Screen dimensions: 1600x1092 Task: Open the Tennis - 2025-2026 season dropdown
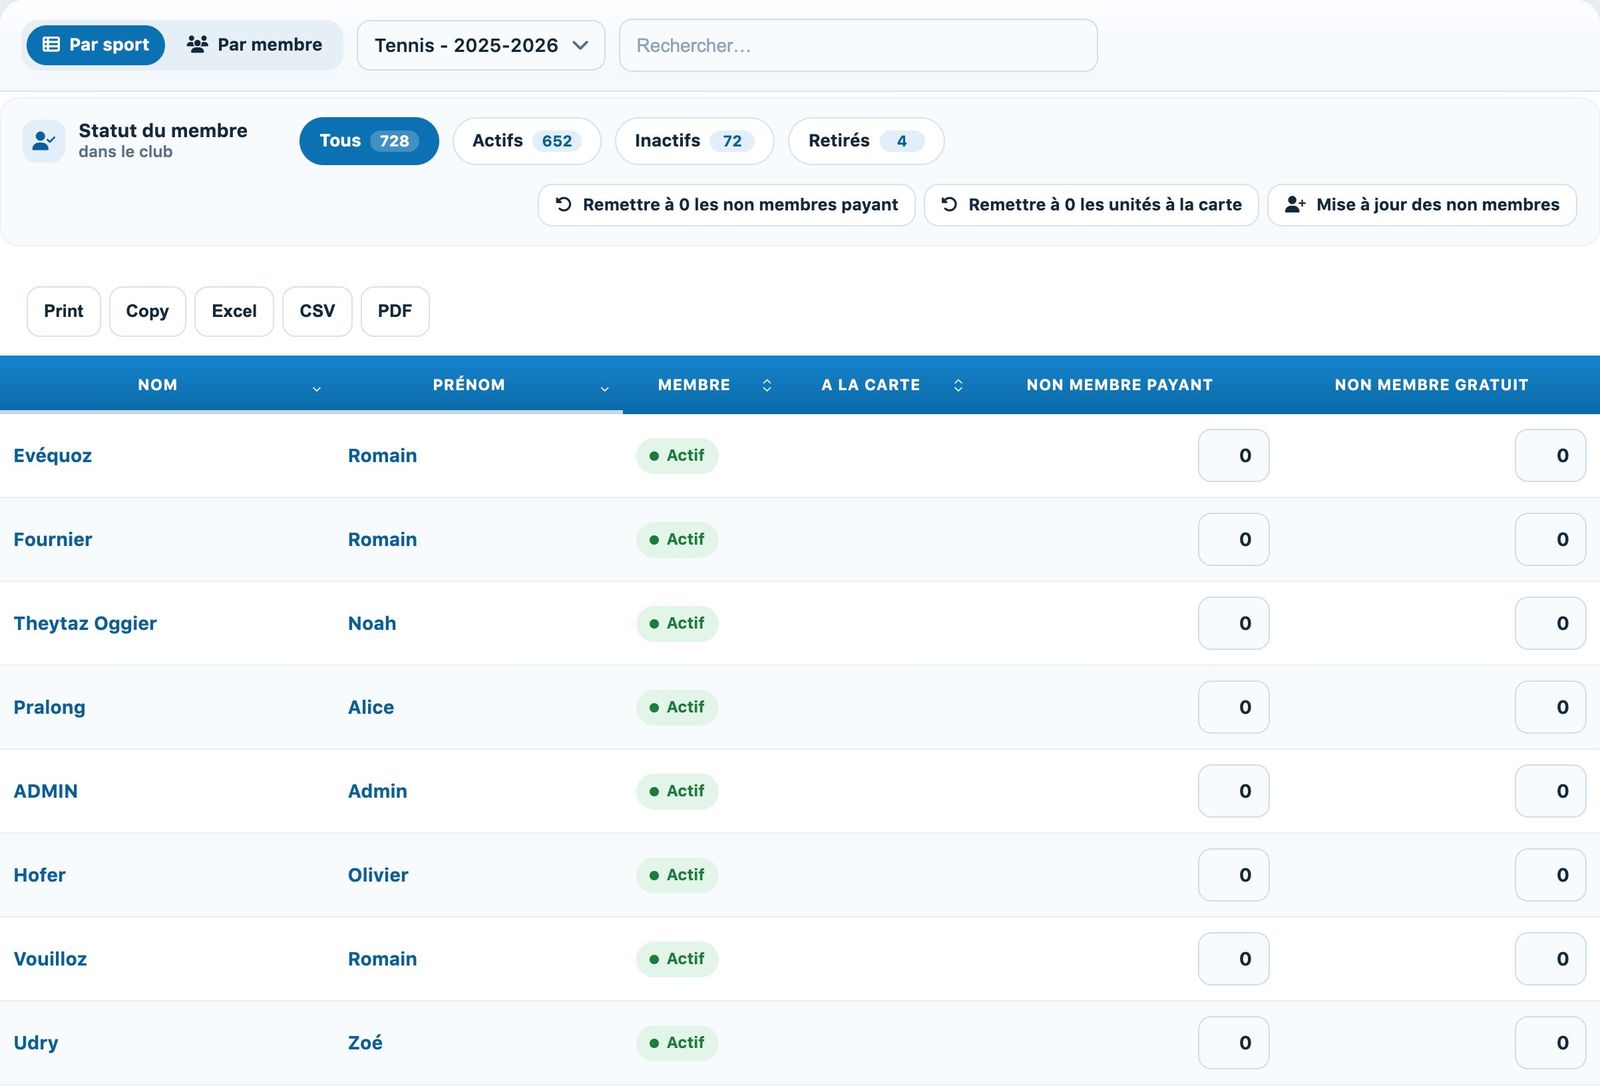coord(481,46)
